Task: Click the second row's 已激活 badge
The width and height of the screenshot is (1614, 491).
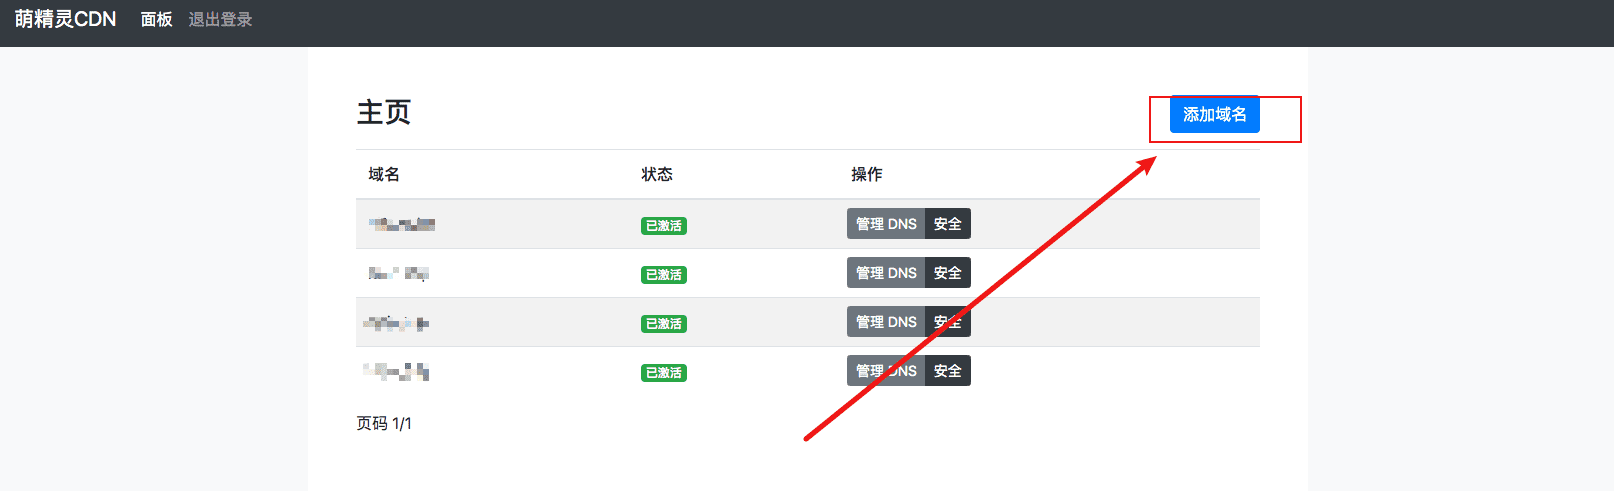Action: click(664, 275)
